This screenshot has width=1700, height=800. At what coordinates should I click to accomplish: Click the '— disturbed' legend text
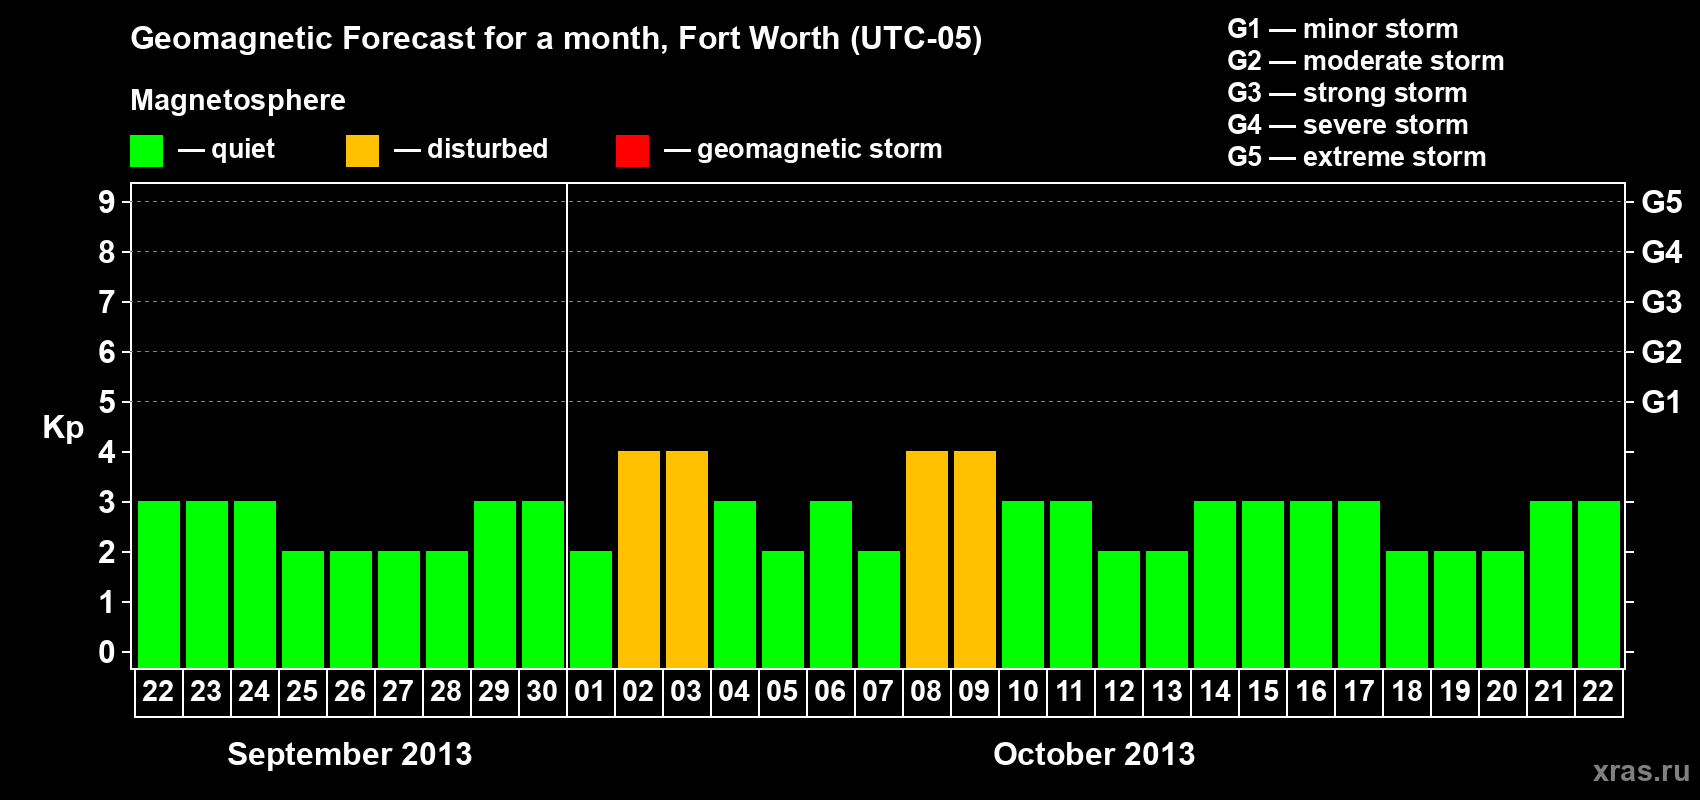pos(471,149)
